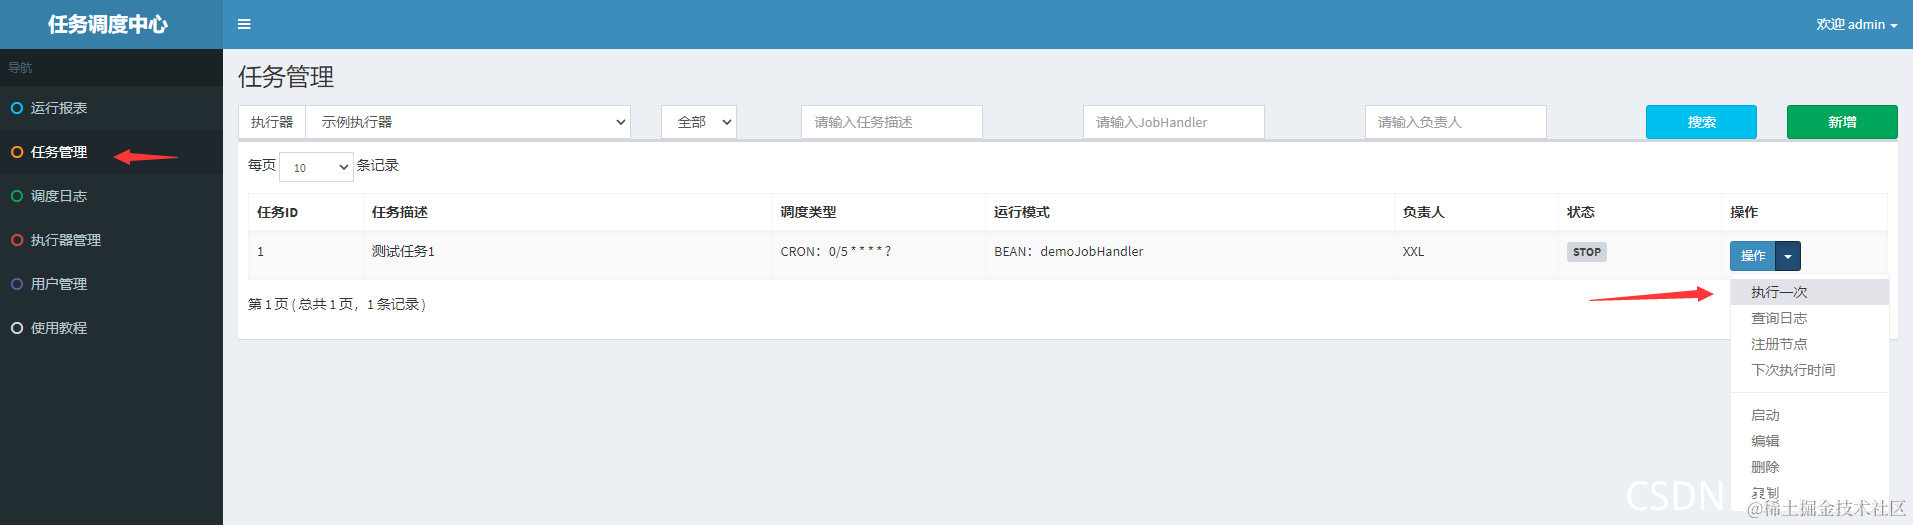Choose 下次执行时间 from the action menu

coord(1810,370)
